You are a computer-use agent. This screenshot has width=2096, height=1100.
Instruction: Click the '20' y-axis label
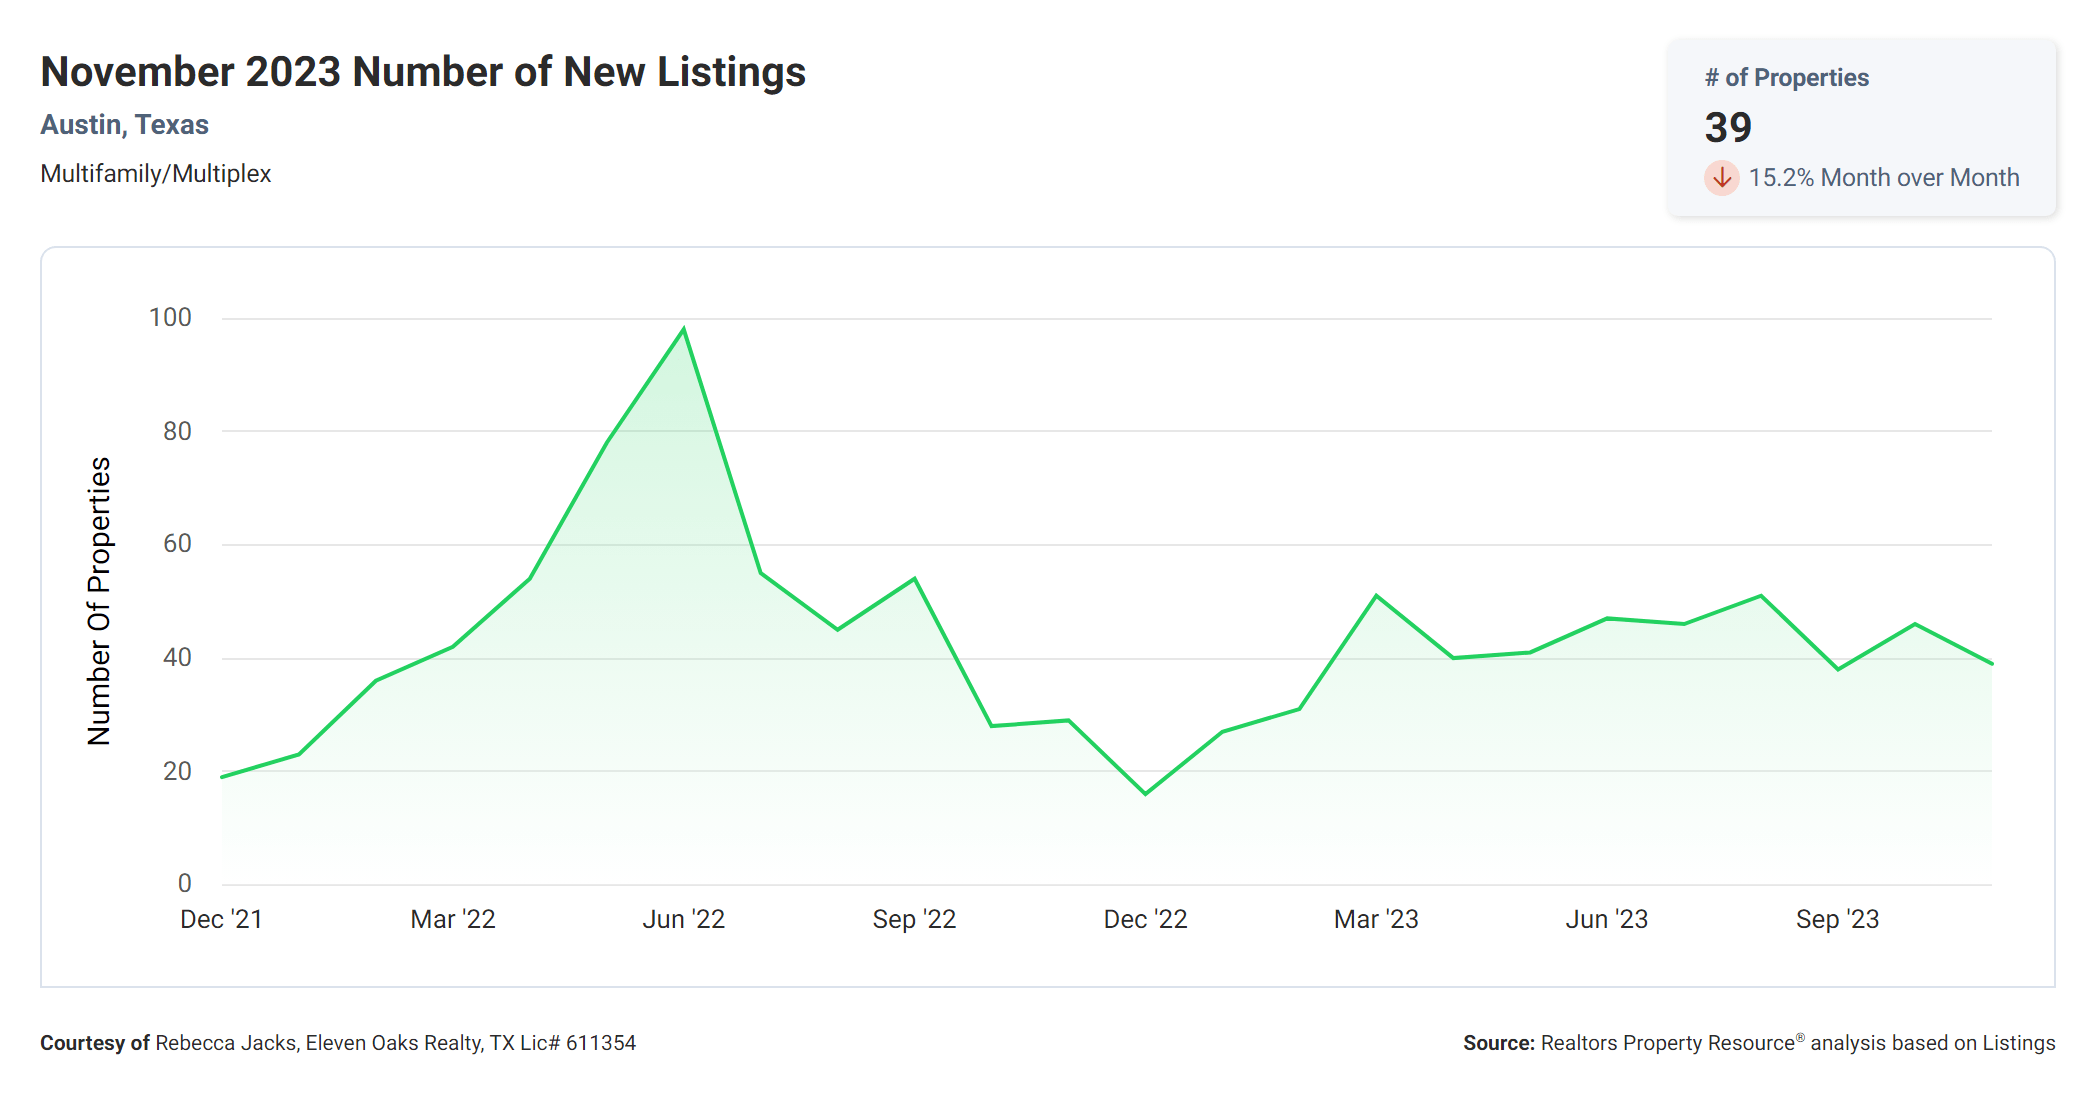(177, 772)
